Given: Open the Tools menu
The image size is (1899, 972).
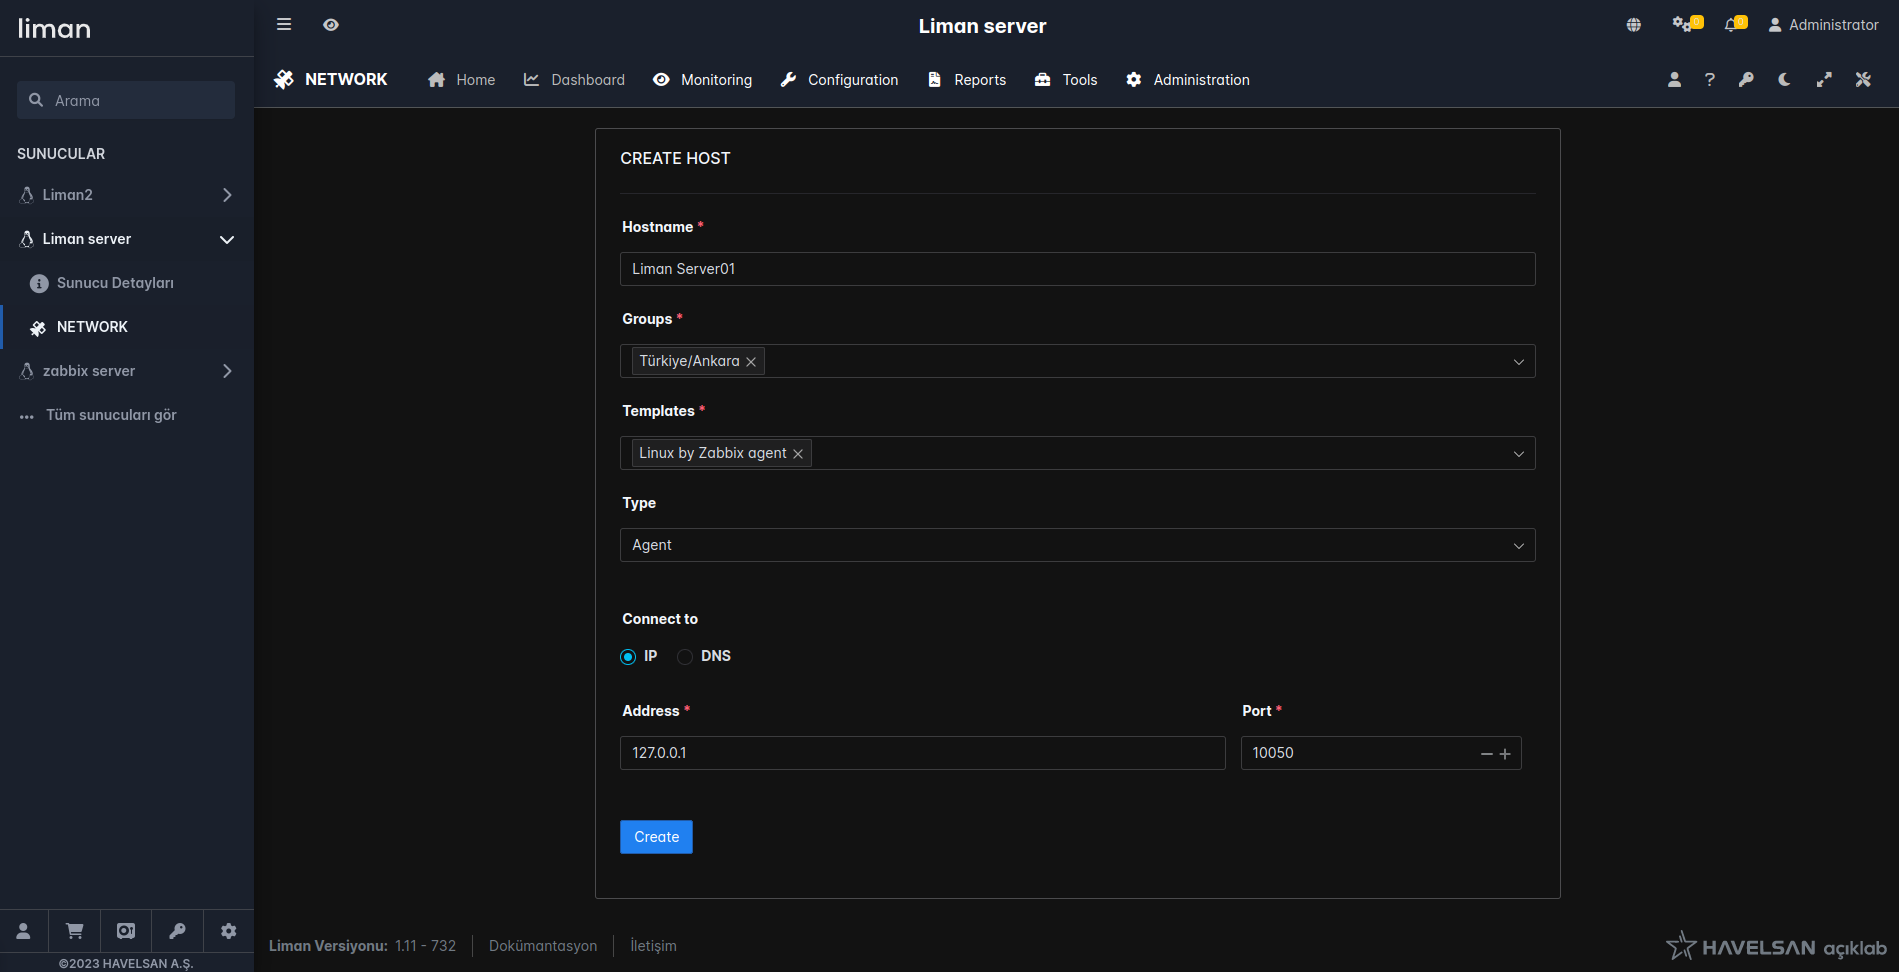Looking at the screenshot, I should point(1066,80).
